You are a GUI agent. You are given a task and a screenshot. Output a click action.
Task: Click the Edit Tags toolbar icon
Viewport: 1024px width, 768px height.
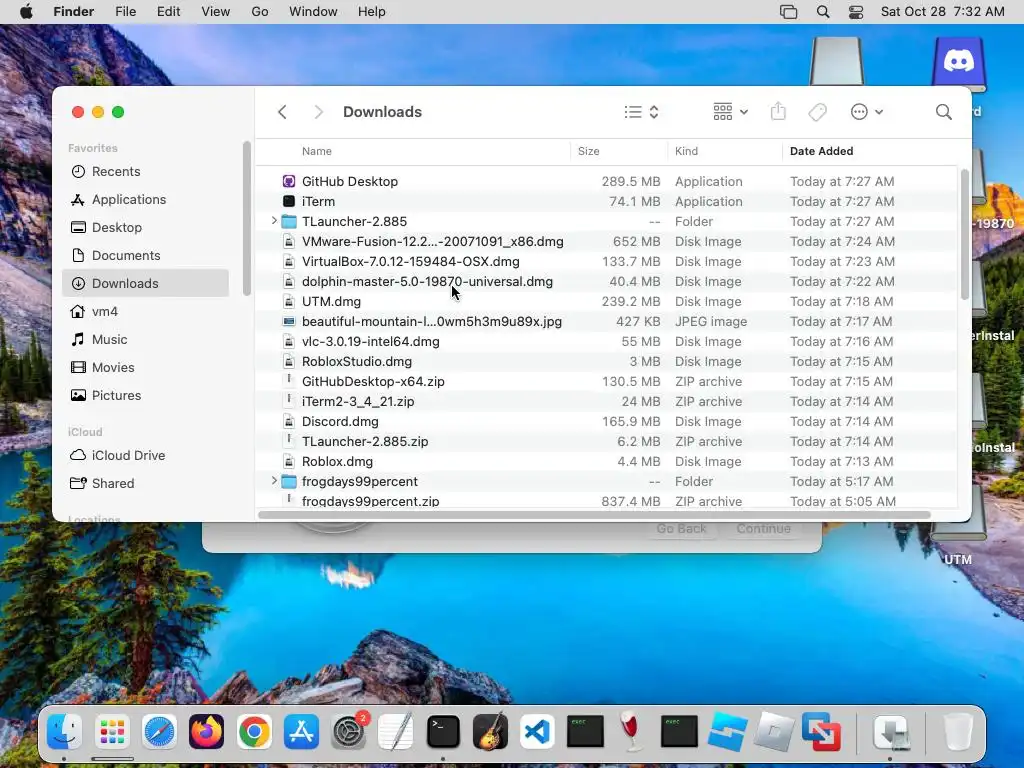817,112
